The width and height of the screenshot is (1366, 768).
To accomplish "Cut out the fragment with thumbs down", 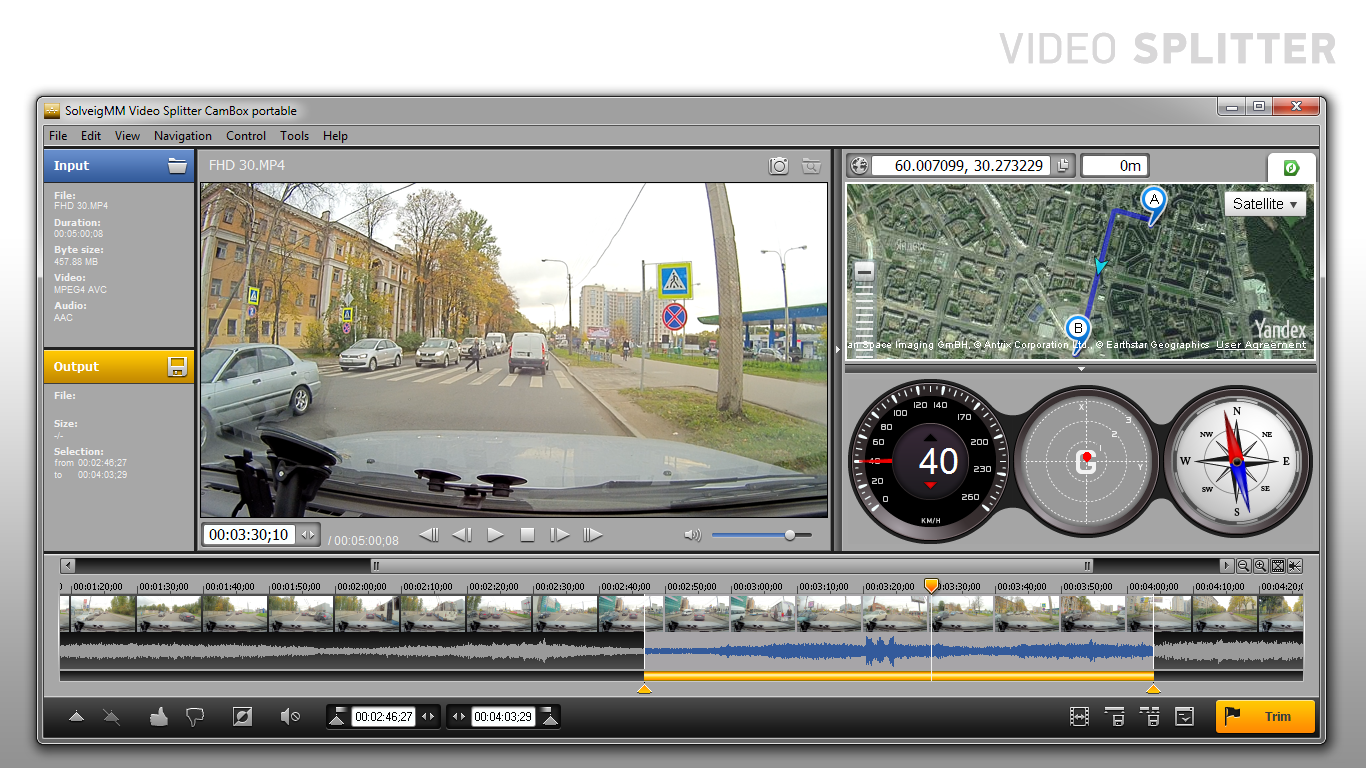I will click(195, 716).
